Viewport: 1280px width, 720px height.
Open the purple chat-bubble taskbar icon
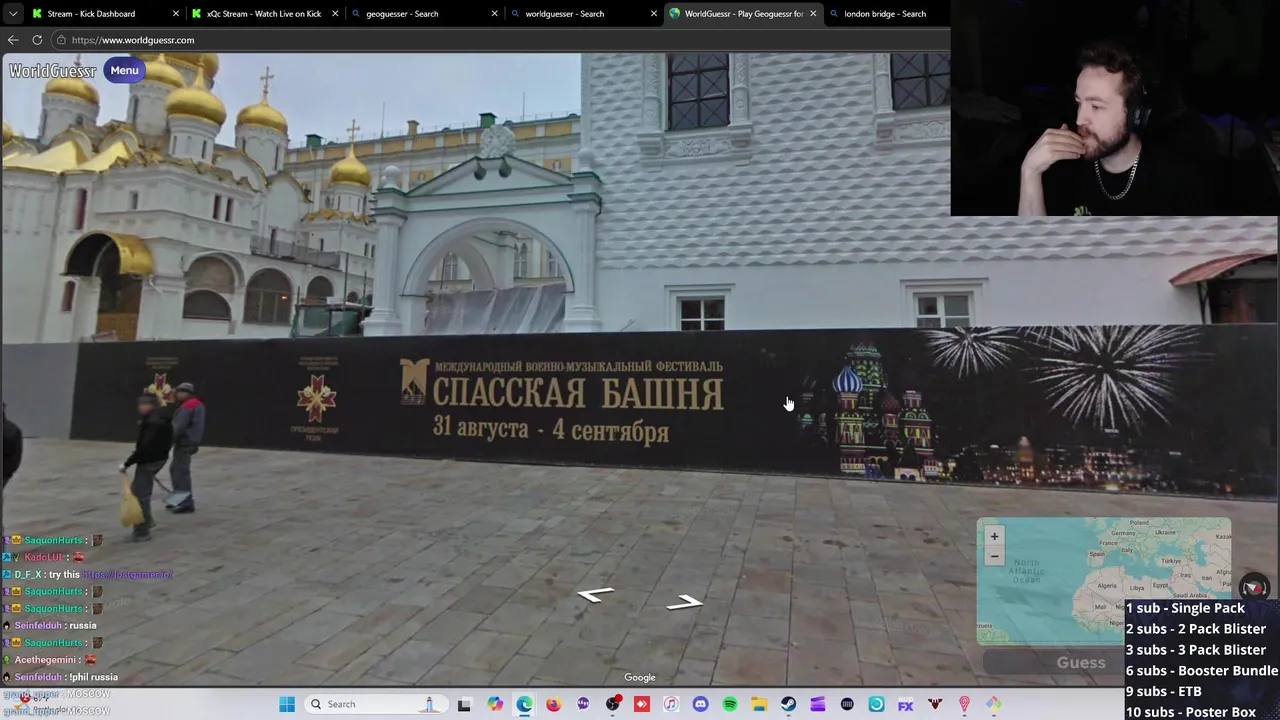583,705
